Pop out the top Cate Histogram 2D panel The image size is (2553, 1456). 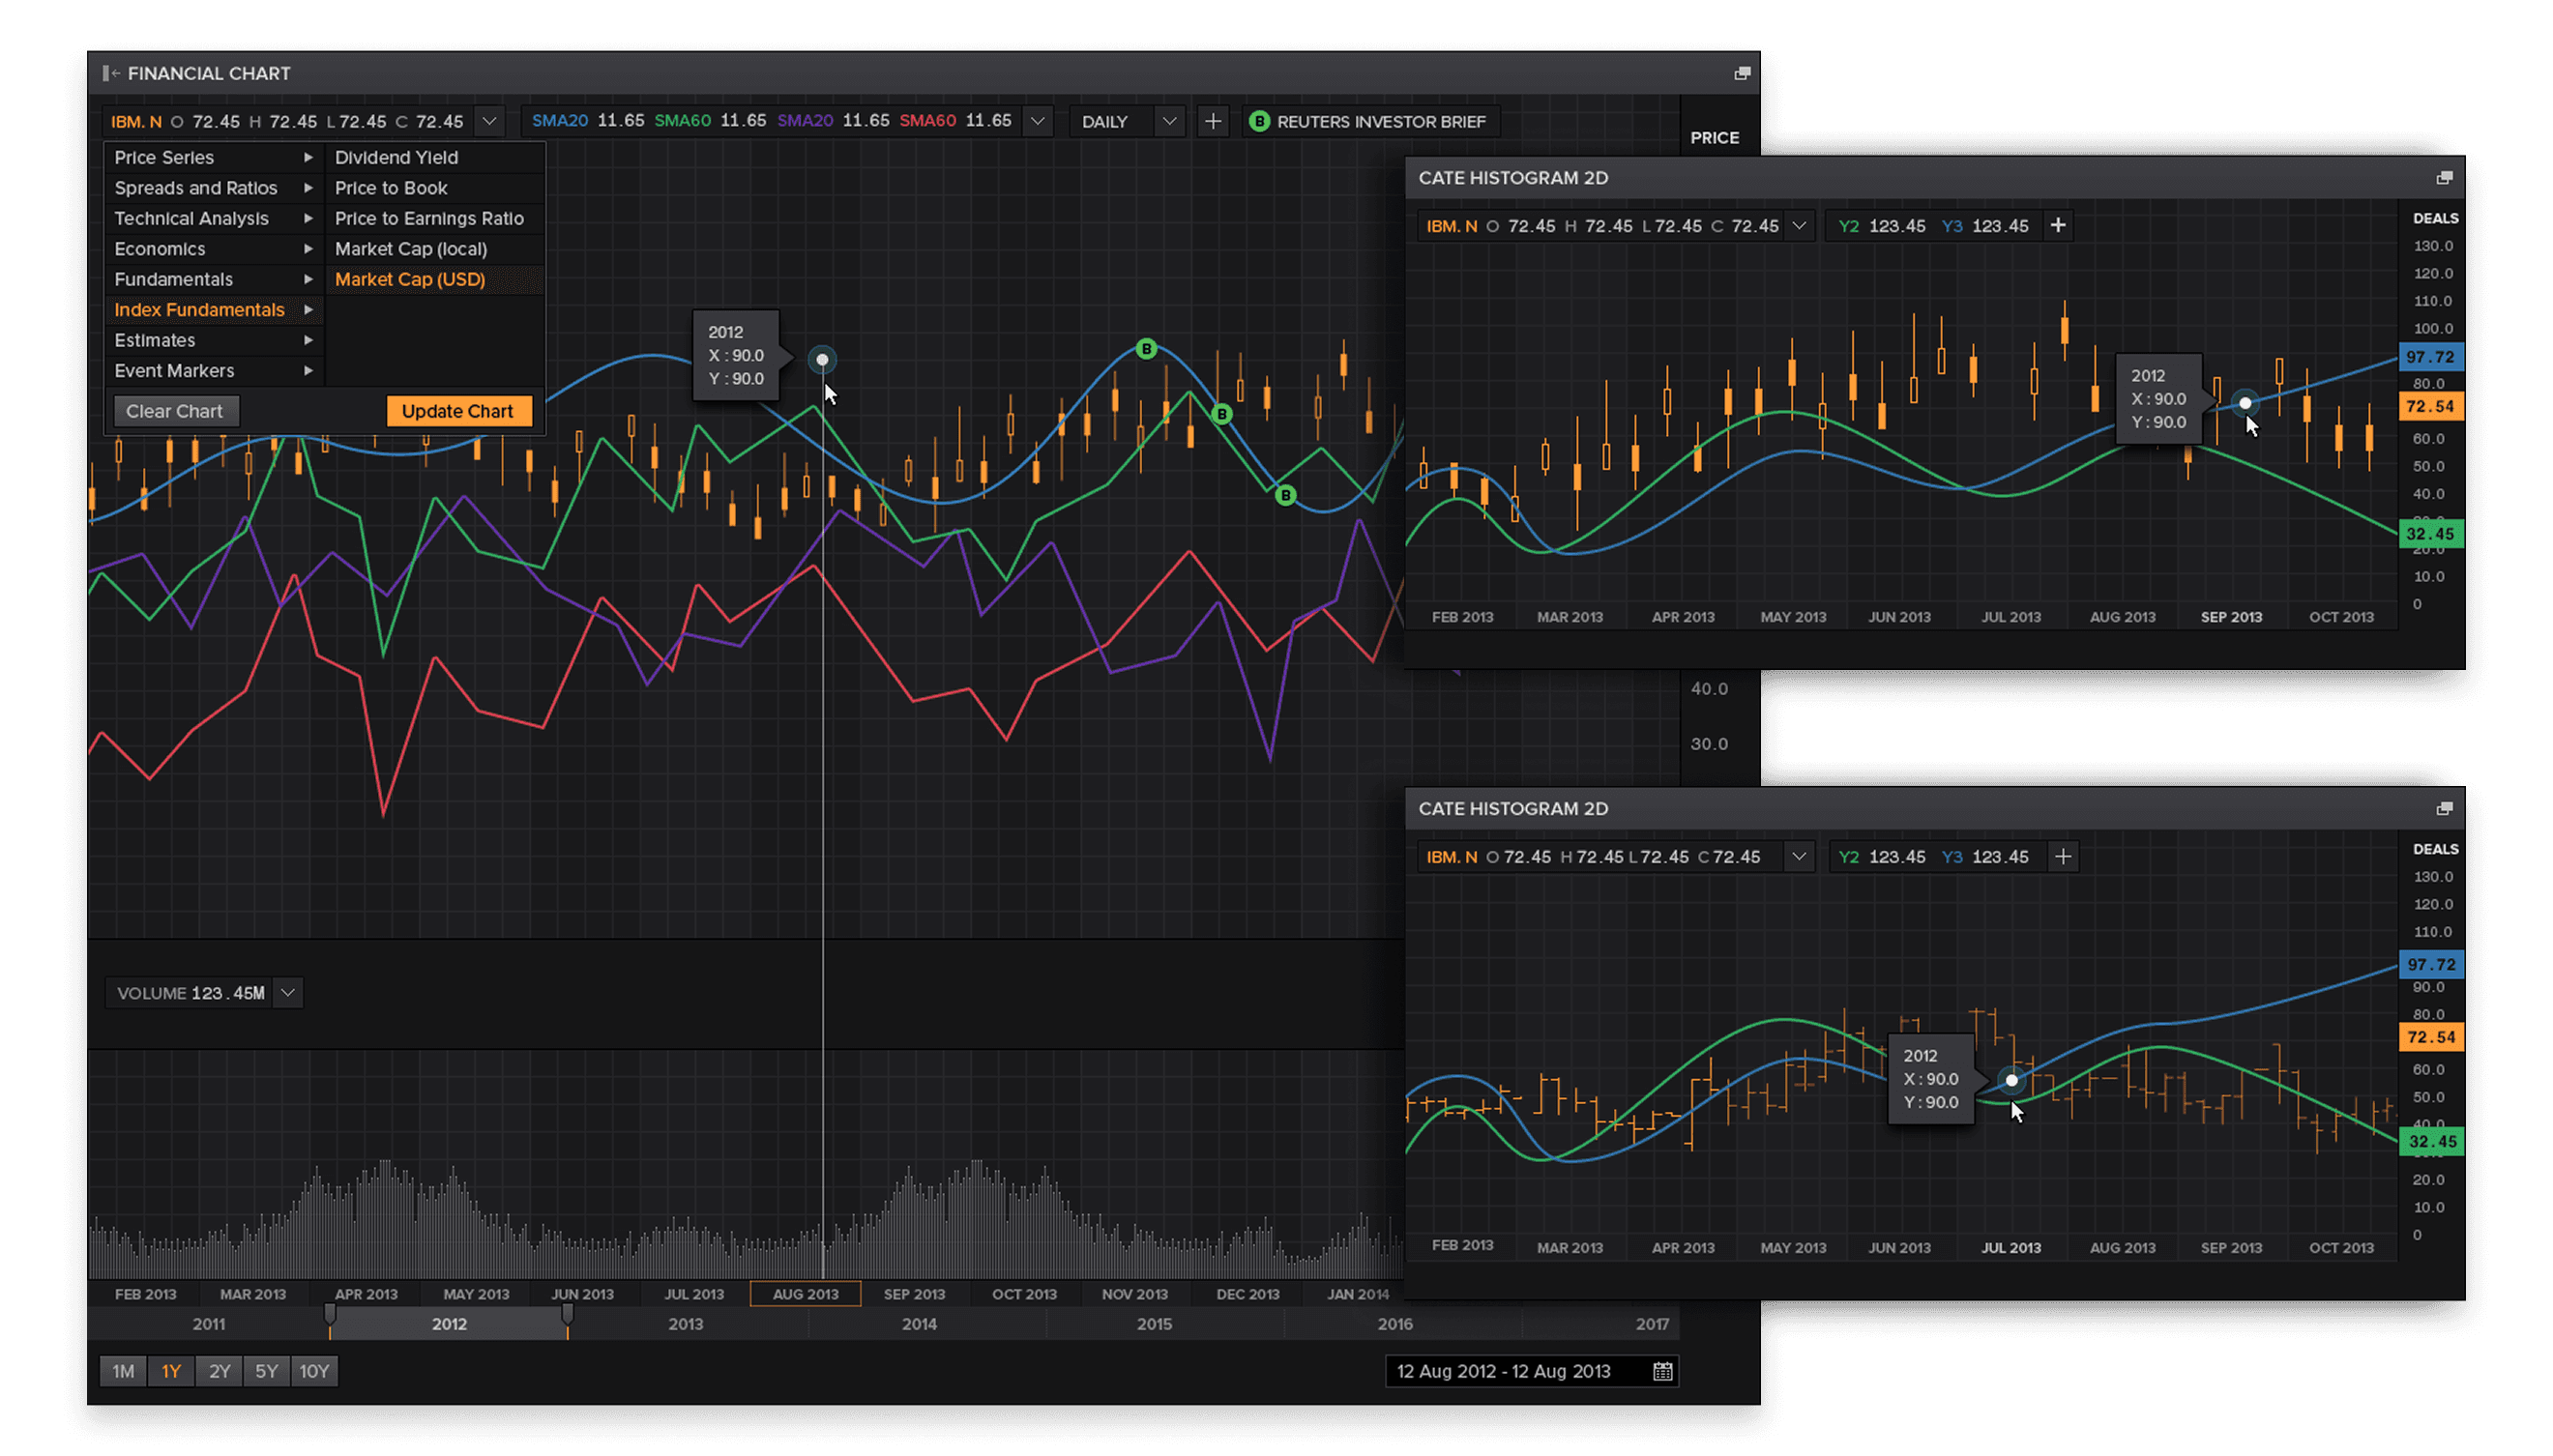point(2443,178)
